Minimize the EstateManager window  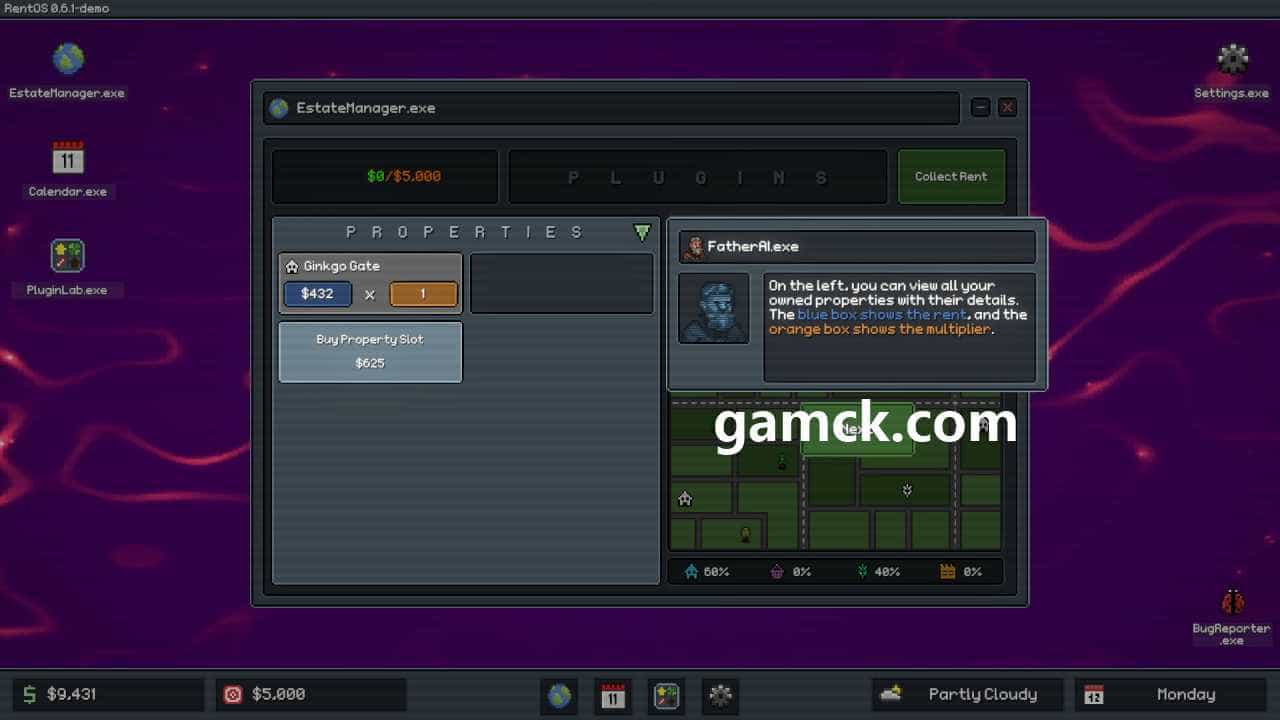980,108
